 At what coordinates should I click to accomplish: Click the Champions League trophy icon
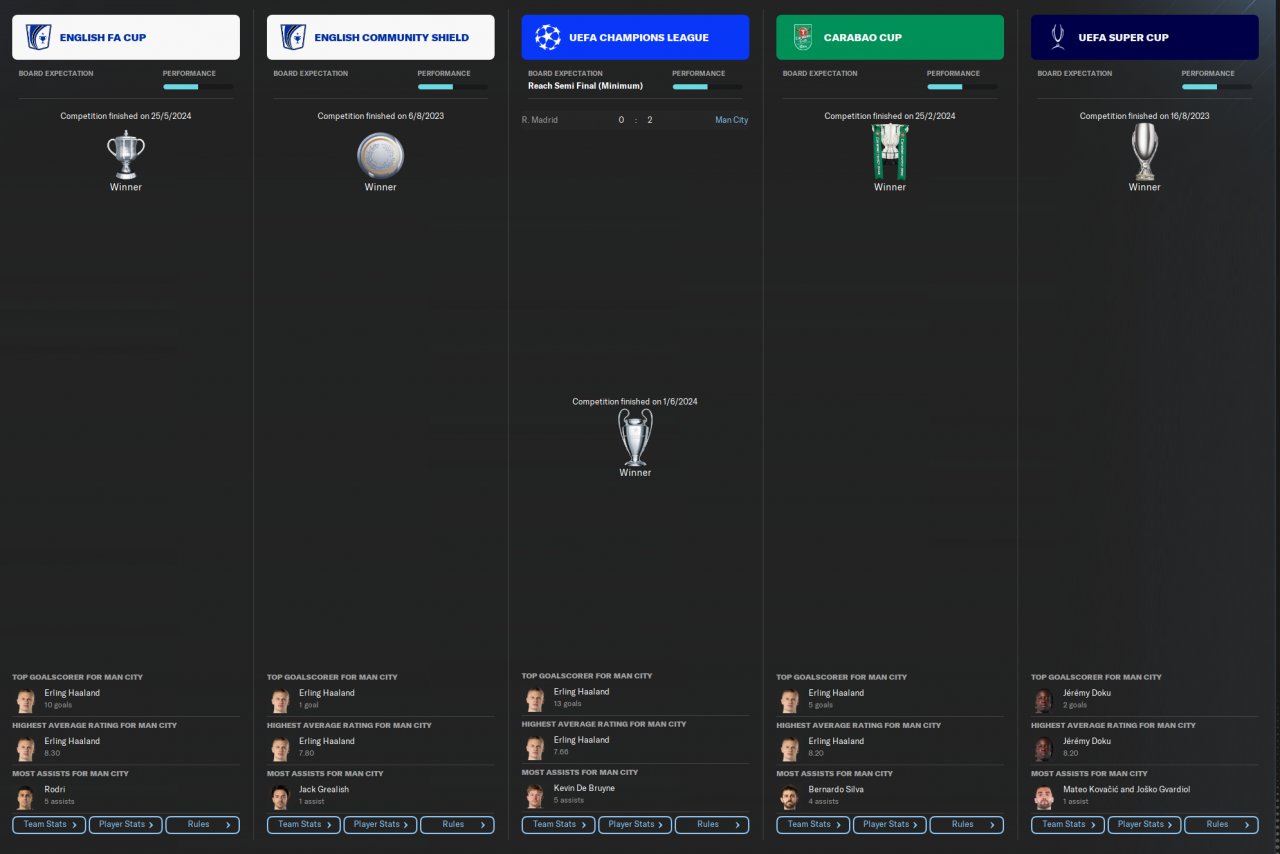point(635,438)
